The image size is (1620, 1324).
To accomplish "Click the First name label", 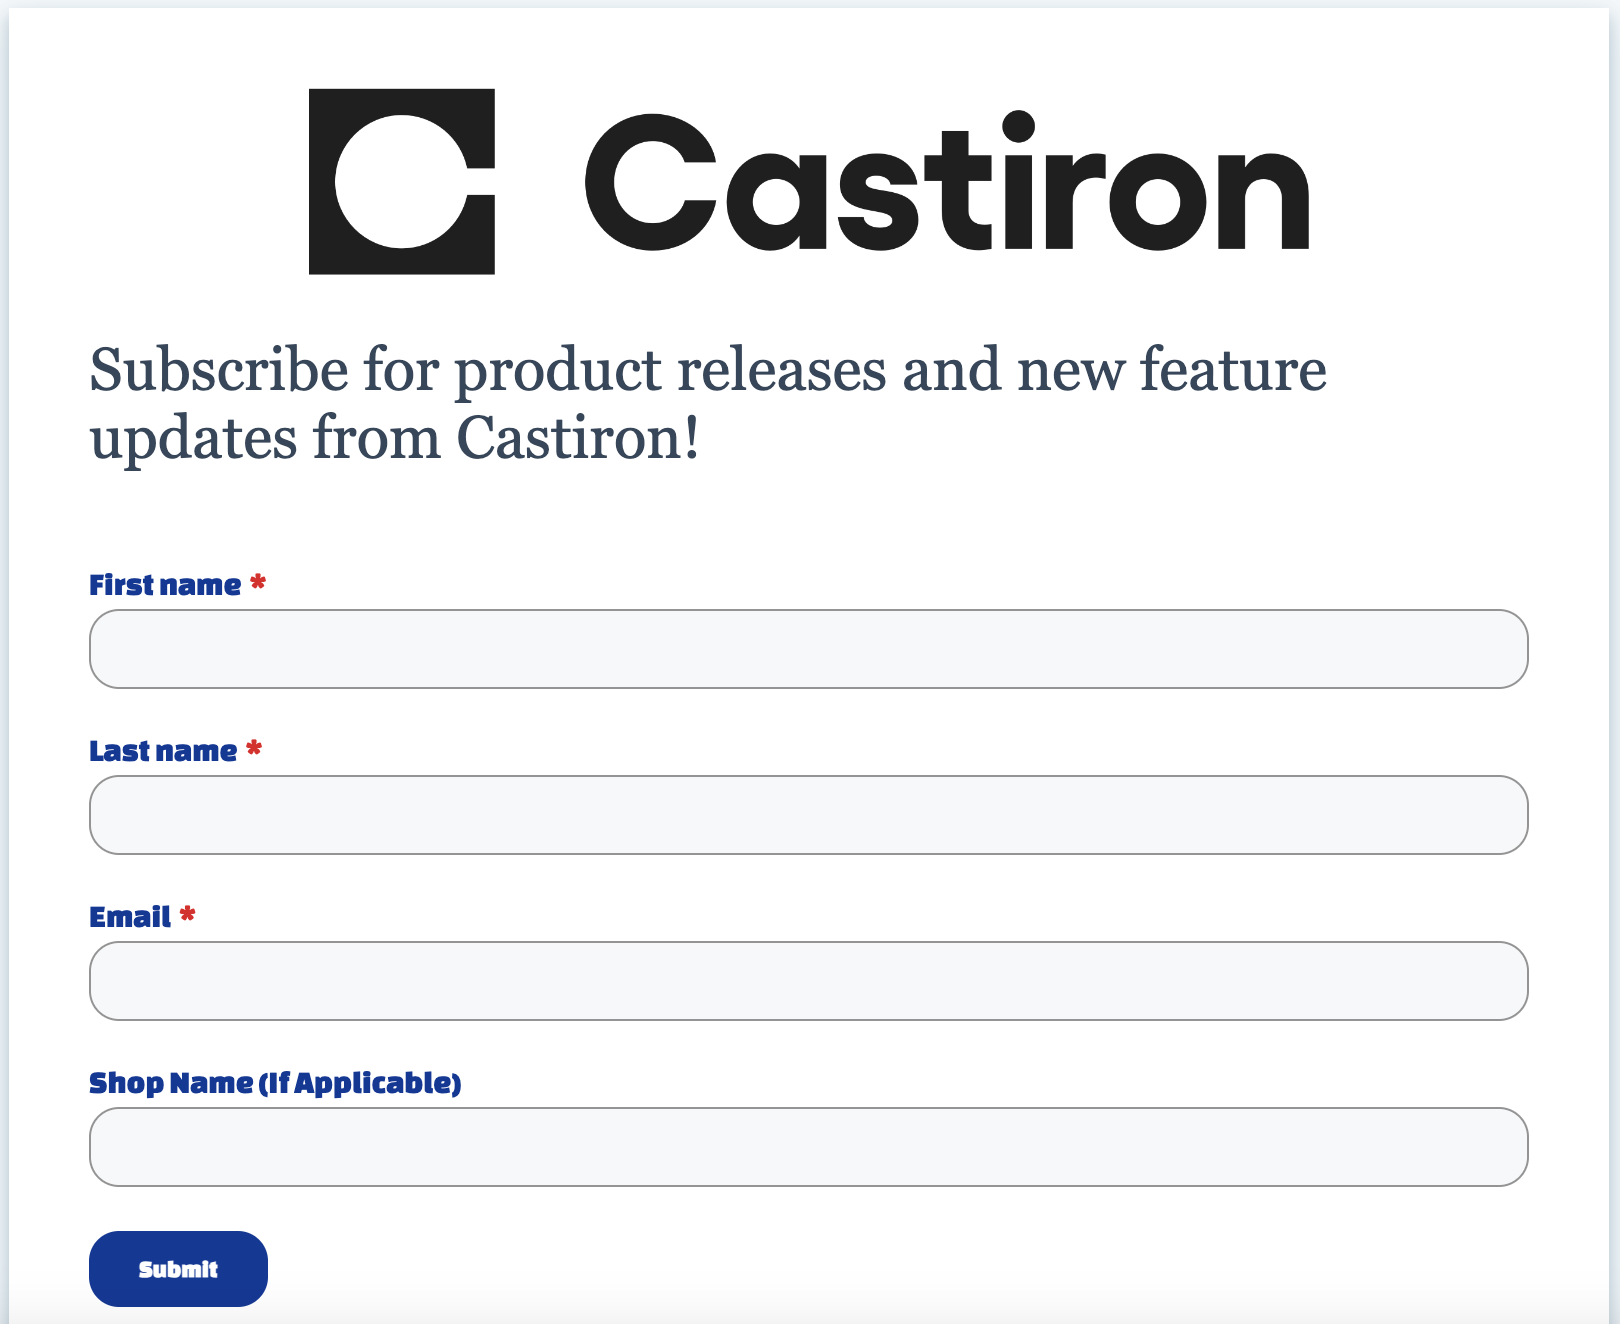I will click(x=165, y=585).
